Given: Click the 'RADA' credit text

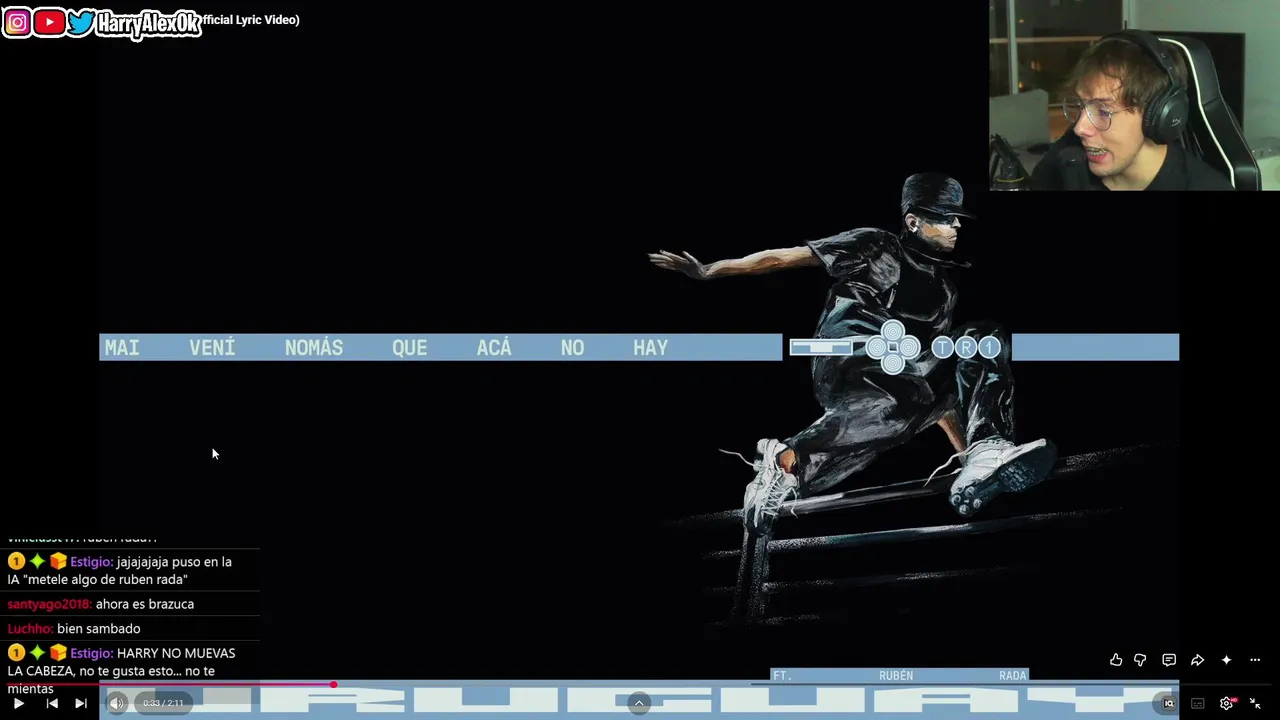Looking at the screenshot, I should pyautogui.click(x=1012, y=676).
